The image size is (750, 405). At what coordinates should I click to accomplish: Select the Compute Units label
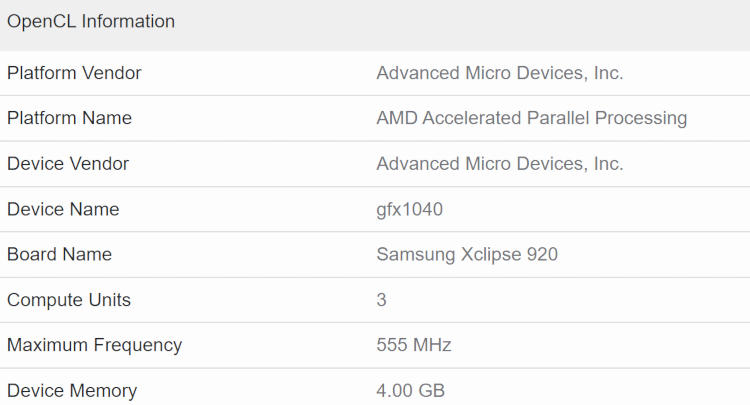(69, 300)
